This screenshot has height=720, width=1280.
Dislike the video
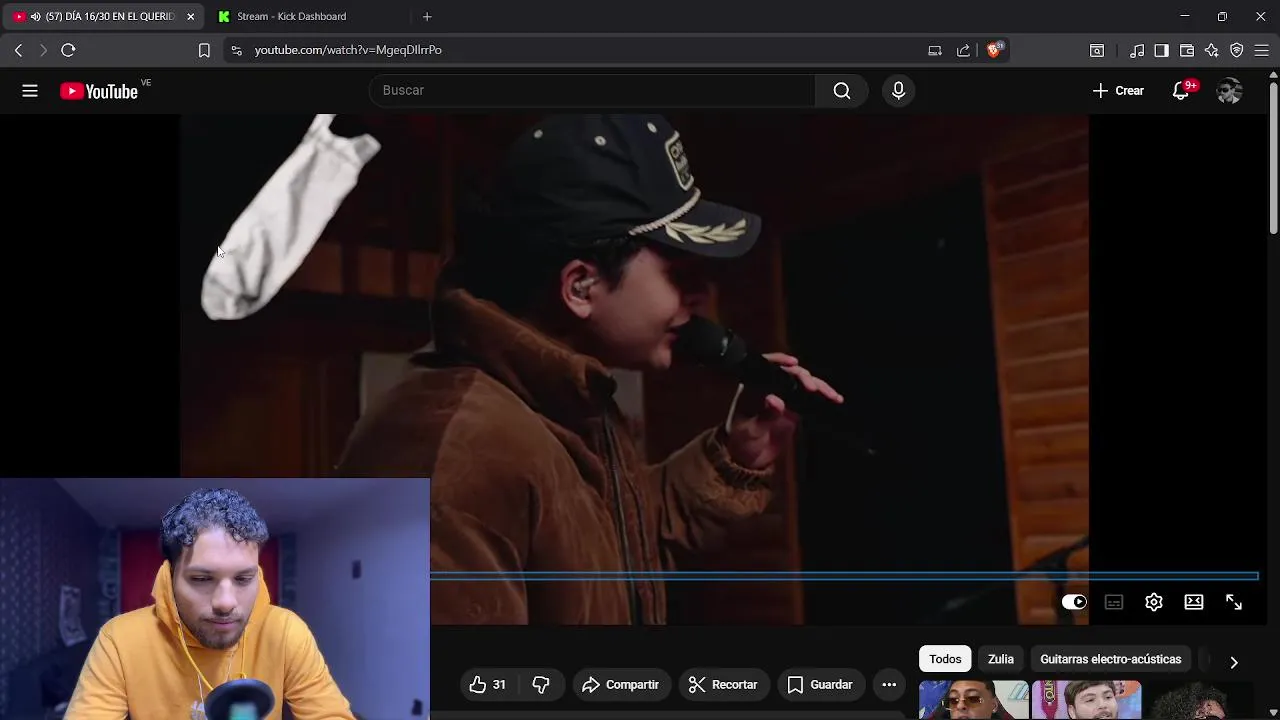(541, 685)
